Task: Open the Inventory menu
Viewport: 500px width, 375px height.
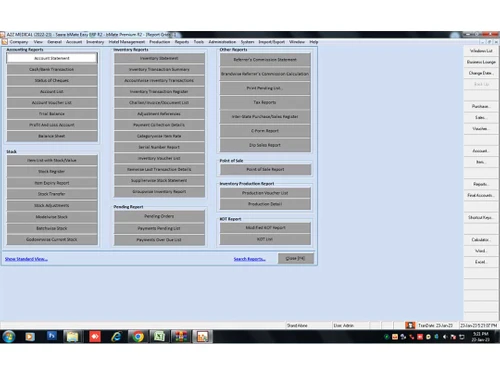Action: point(95,42)
